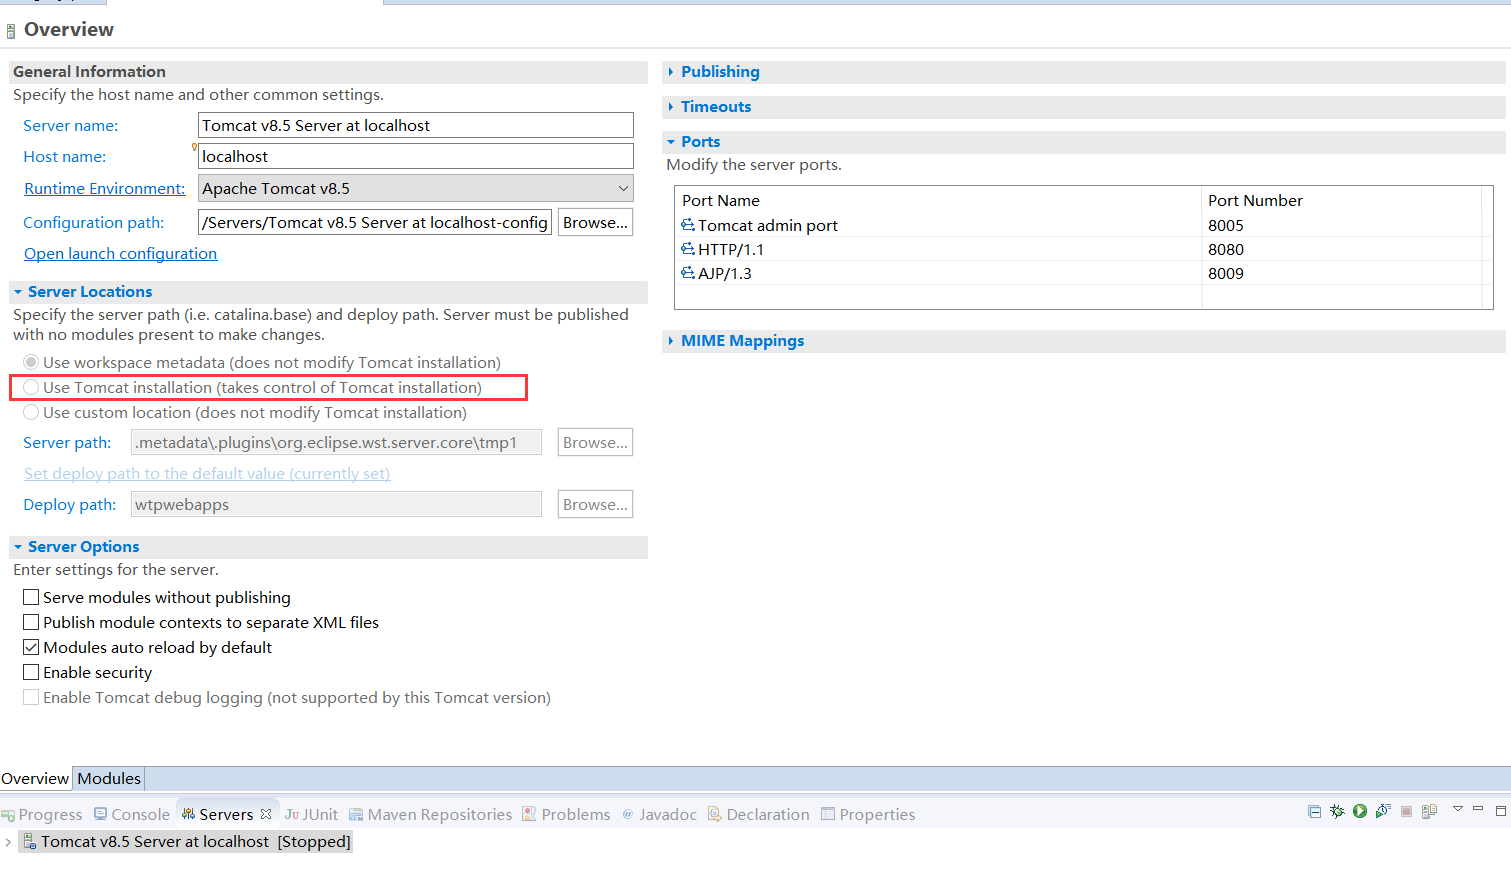Open the Servers view menu triangle
Viewport: 1511px width, 881px height.
point(1458,809)
